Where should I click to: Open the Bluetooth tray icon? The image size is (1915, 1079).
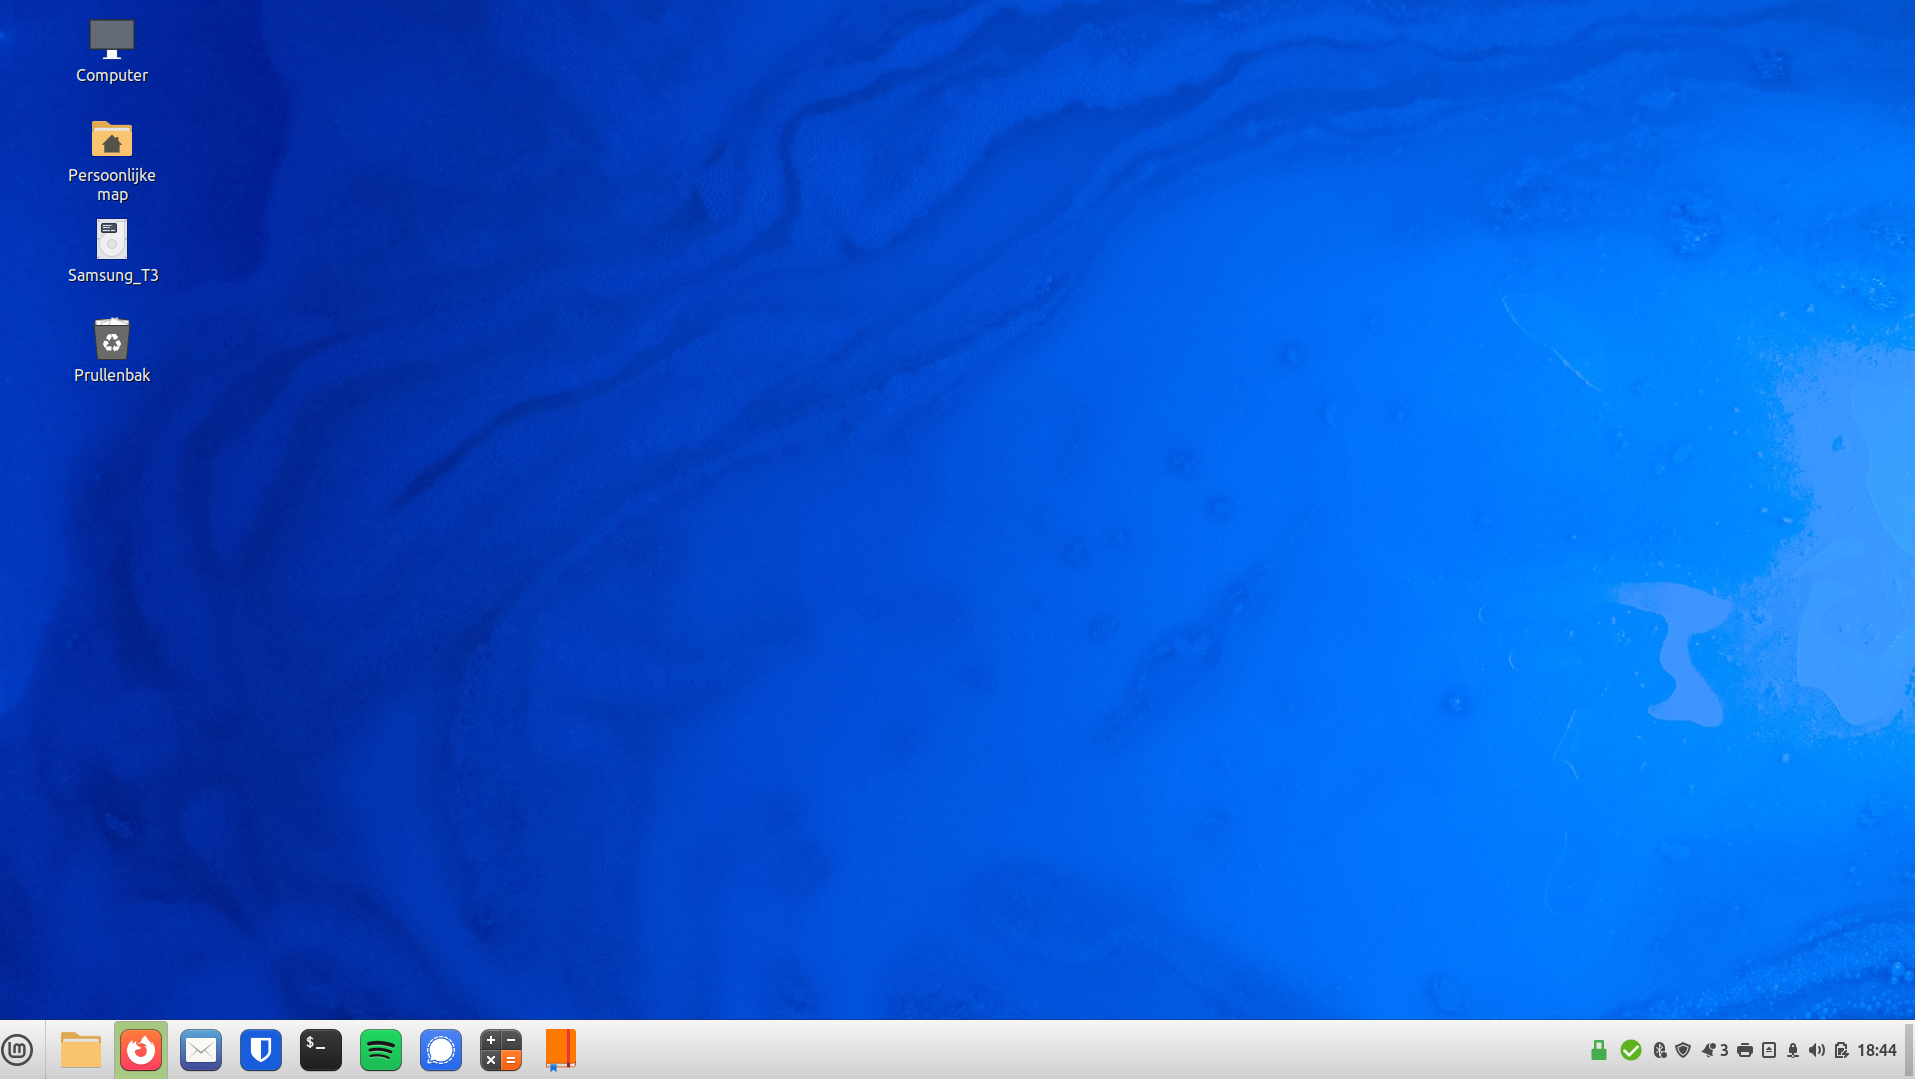(1660, 1050)
